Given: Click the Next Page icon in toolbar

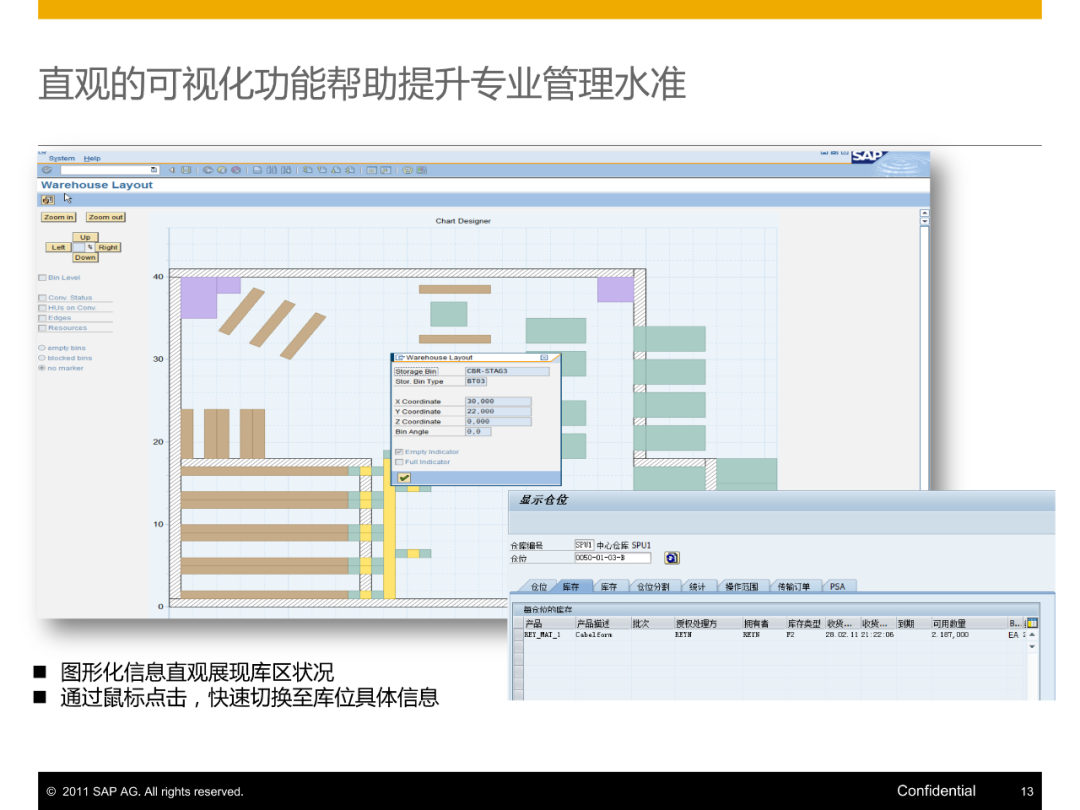Looking at the screenshot, I should tap(336, 170).
